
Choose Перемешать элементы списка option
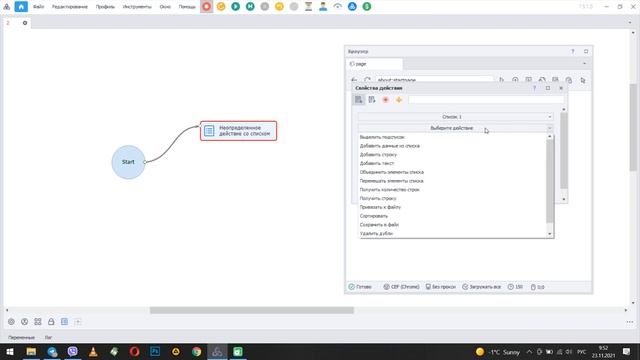click(x=391, y=181)
